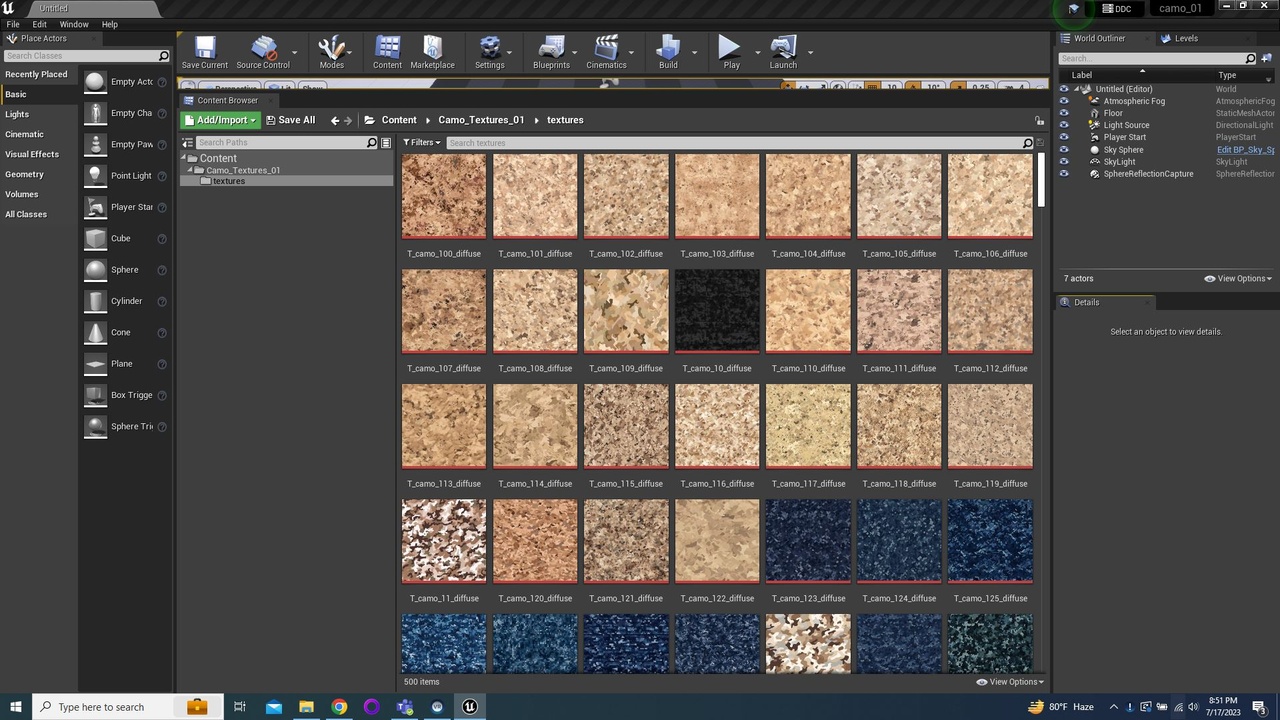Open World Outliner View Options dropdown
The width and height of the screenshot is (1280, 720).
pyautogui.click(x=1238, y=279)
